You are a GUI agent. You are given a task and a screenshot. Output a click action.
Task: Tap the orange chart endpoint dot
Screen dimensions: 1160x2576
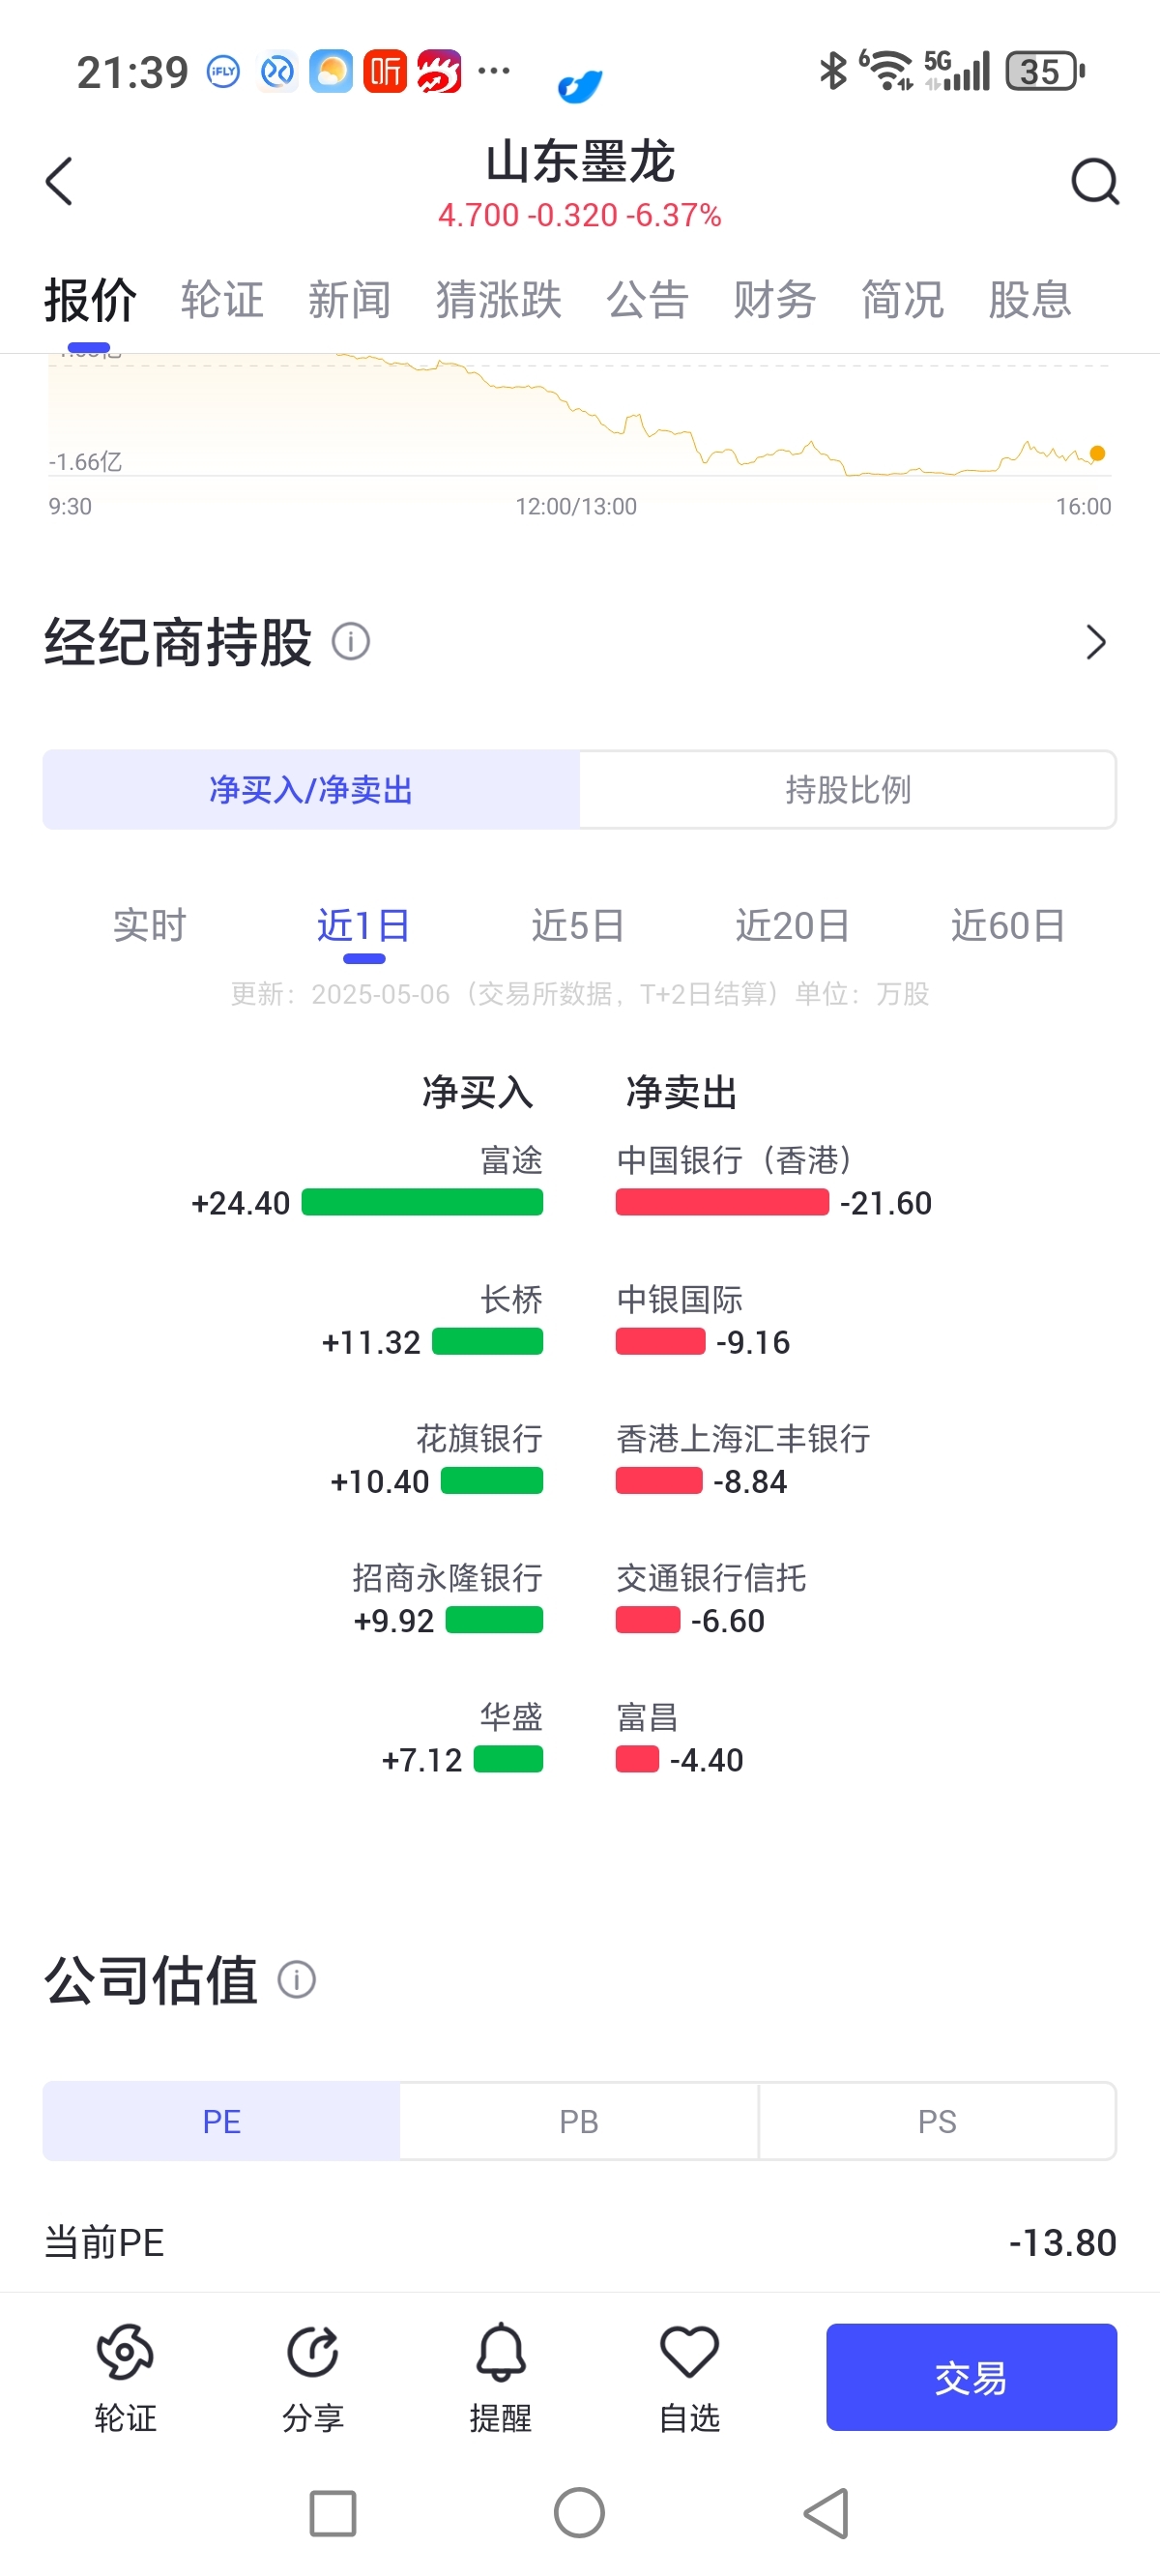coord(1097,453)
